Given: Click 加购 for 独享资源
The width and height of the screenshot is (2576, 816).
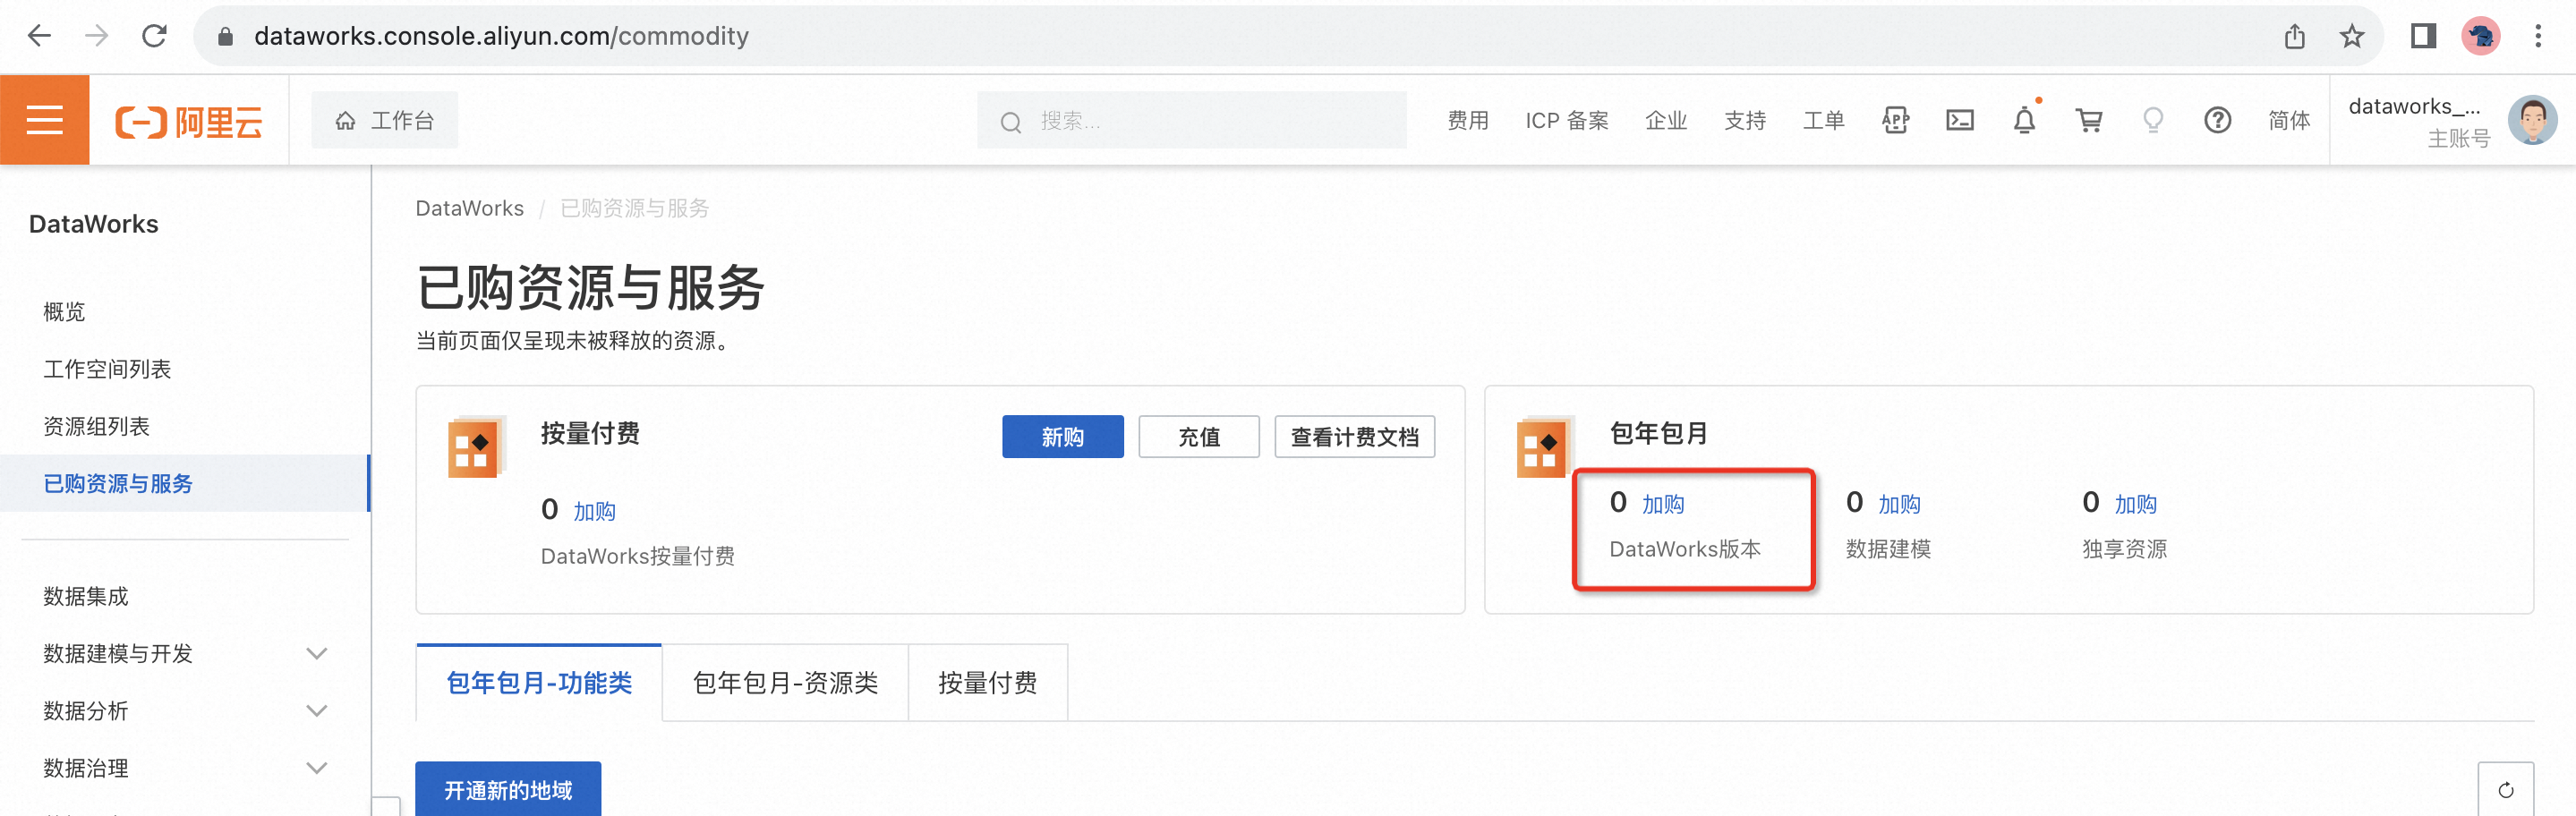Looking at the screenshot, I should [2135, 504].
